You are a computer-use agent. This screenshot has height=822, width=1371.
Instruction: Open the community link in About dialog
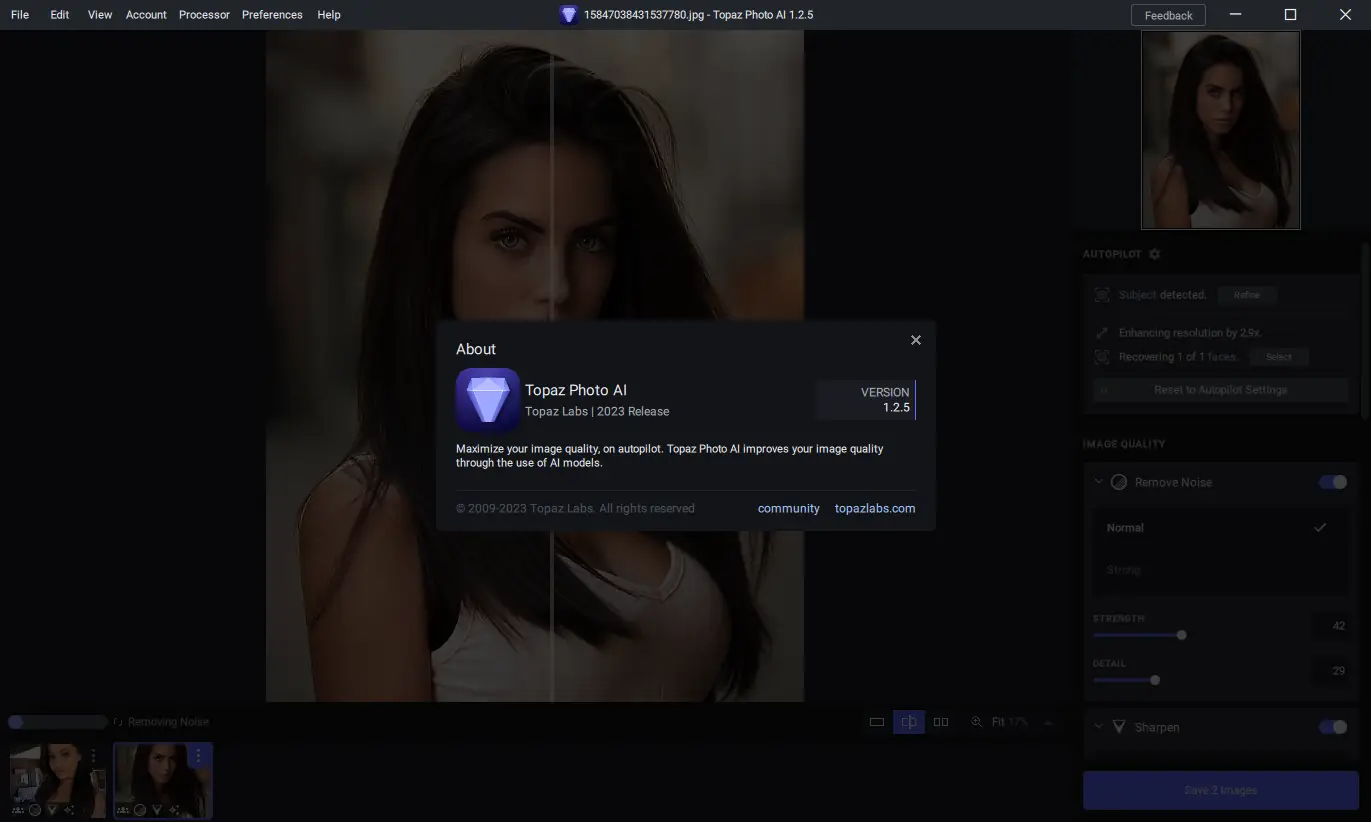click(788, 508)
